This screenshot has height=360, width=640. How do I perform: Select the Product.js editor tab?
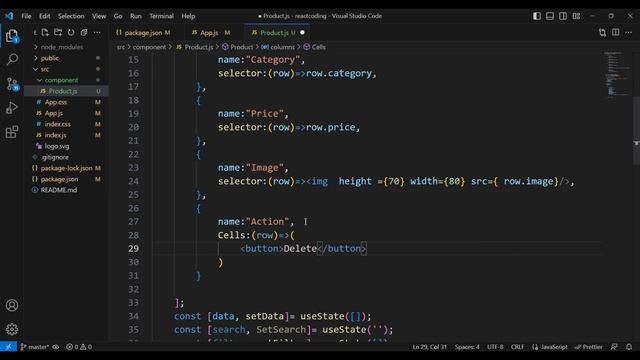coord(277,32)
